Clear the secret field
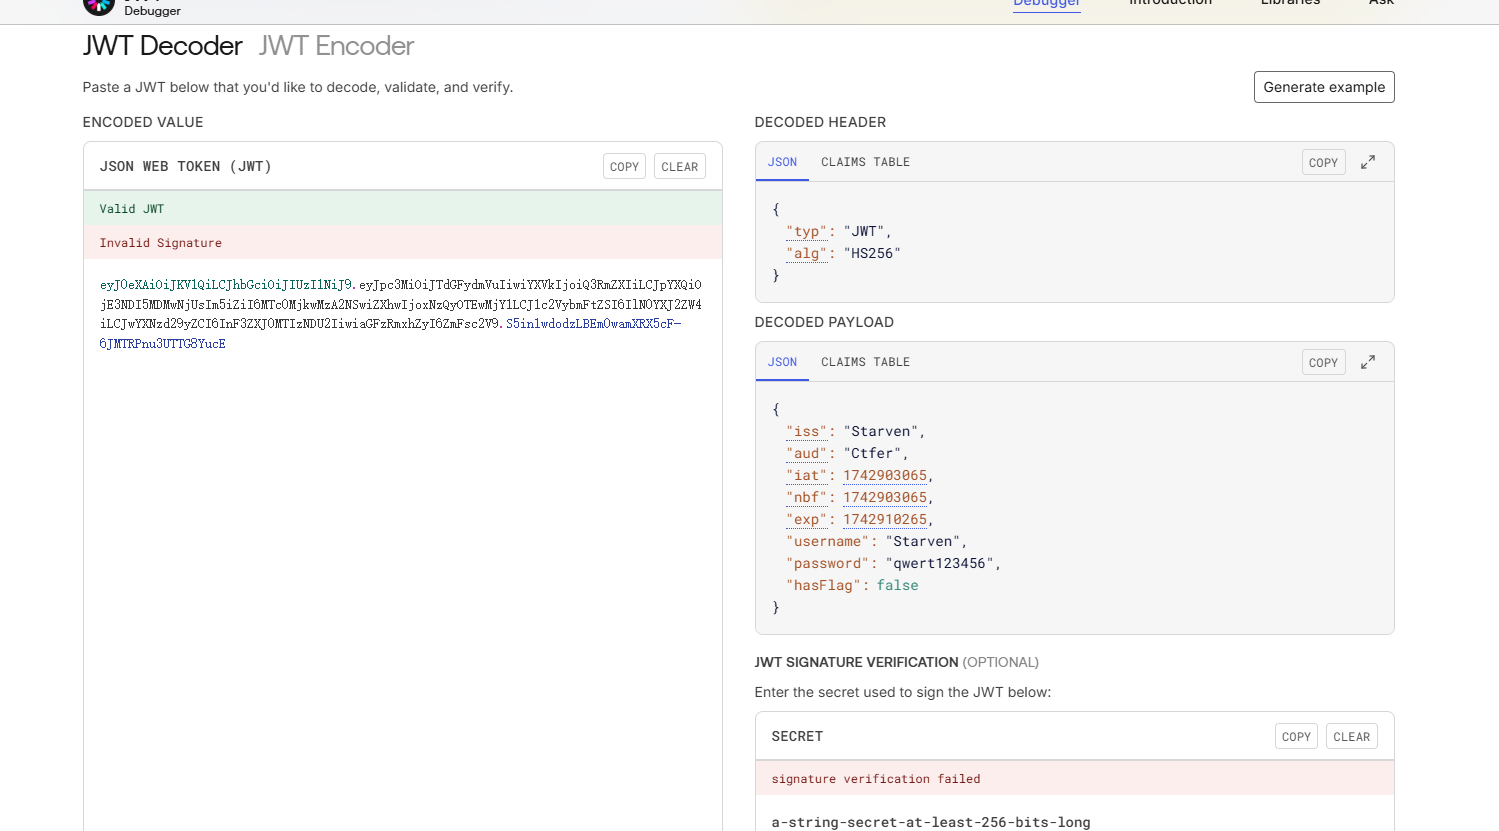The width and height of the screenshot is (1499, 831). click(1351, 737)
